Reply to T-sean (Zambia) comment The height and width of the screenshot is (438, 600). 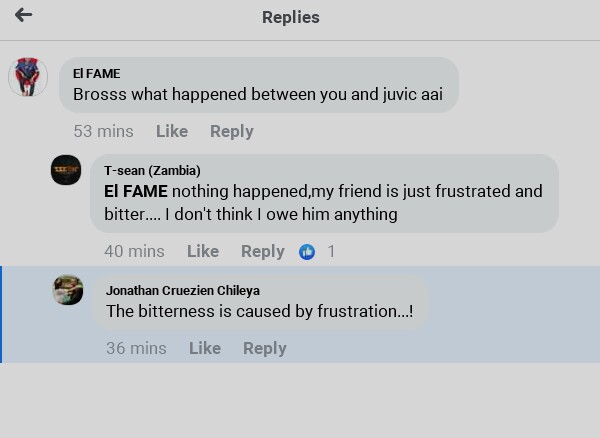(x=262, y=251)
